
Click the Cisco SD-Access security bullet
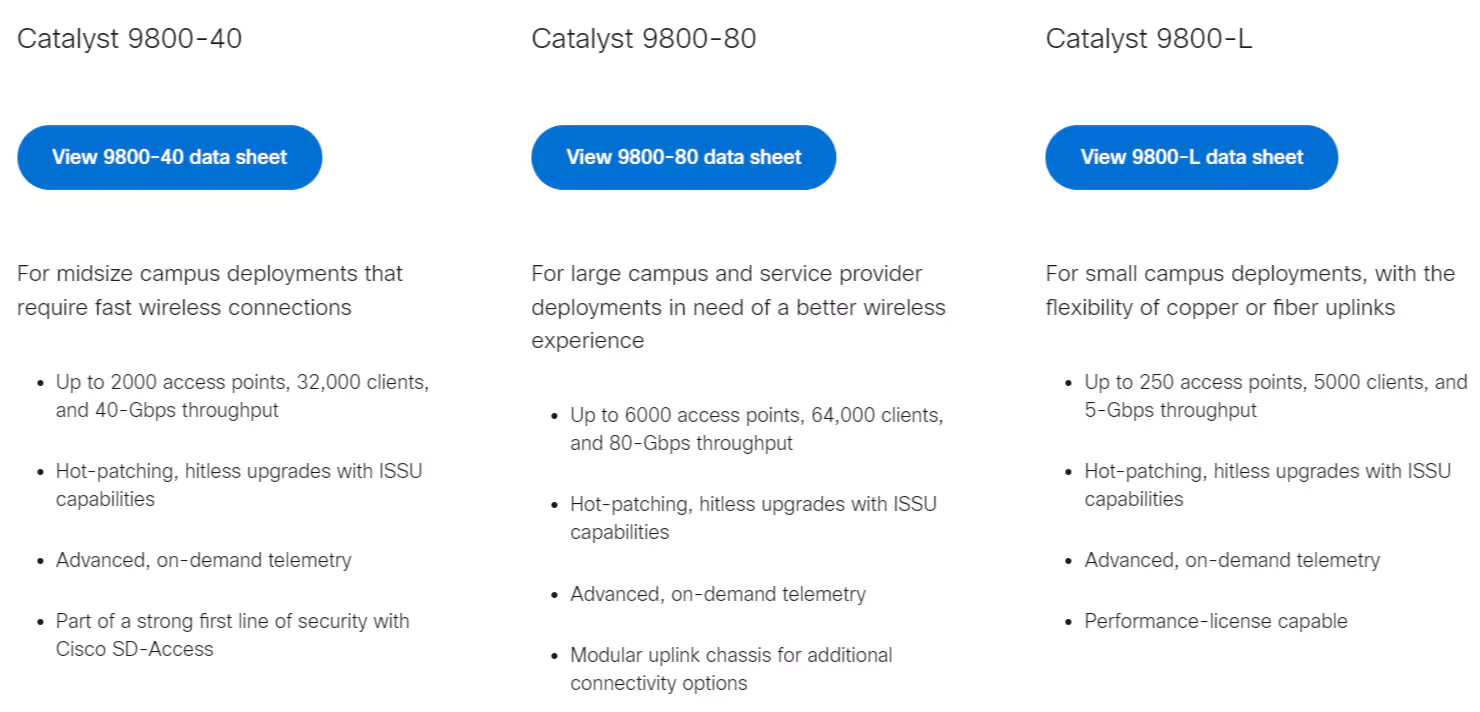[x=232, y=635]
